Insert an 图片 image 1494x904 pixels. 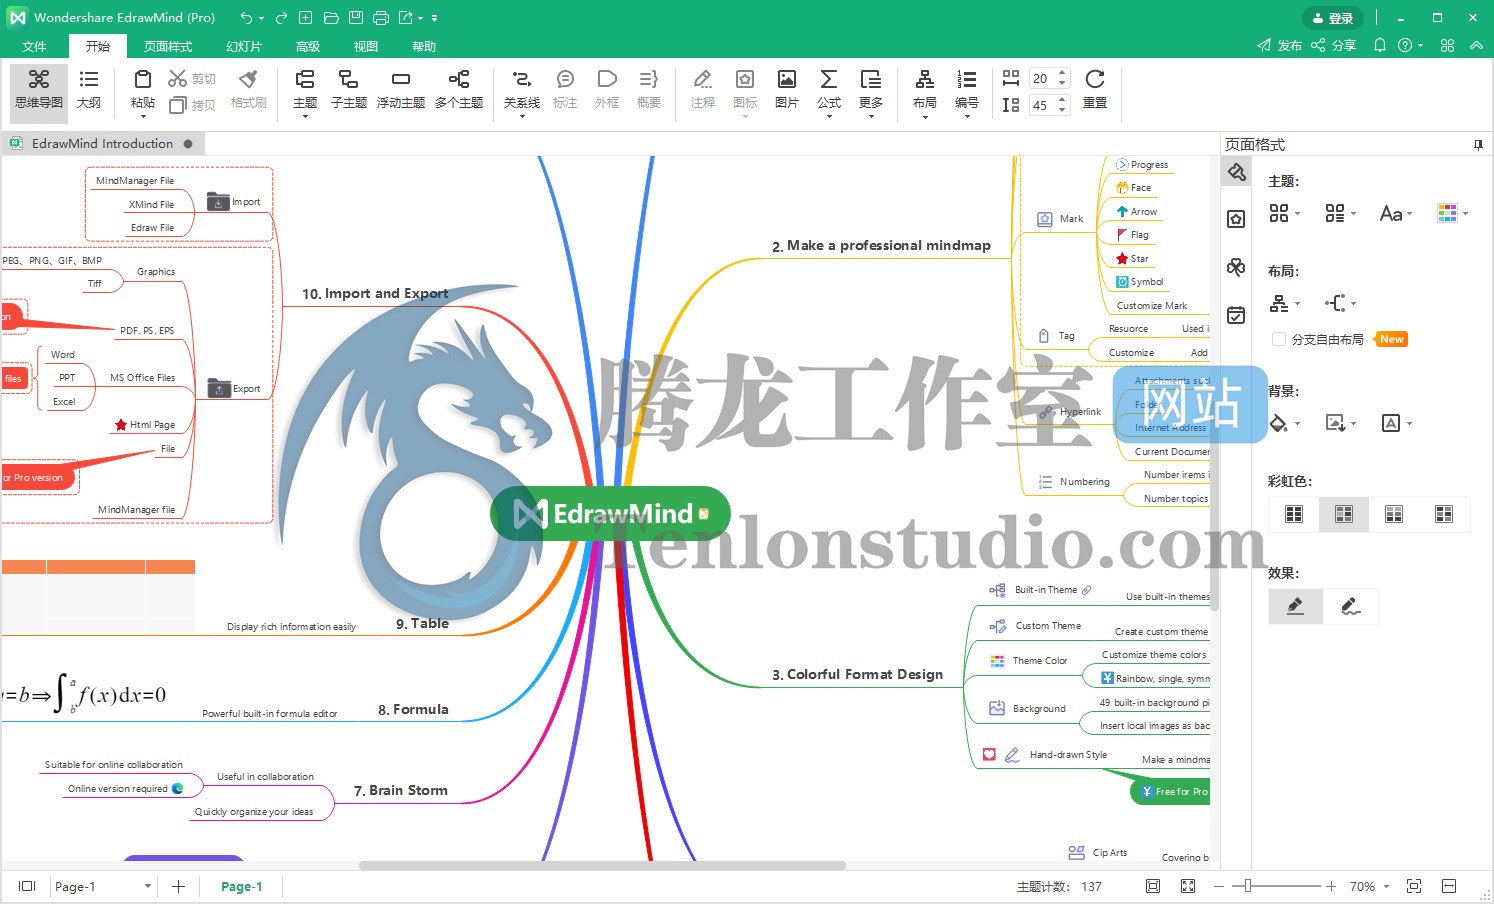click(x=787, y=90)
